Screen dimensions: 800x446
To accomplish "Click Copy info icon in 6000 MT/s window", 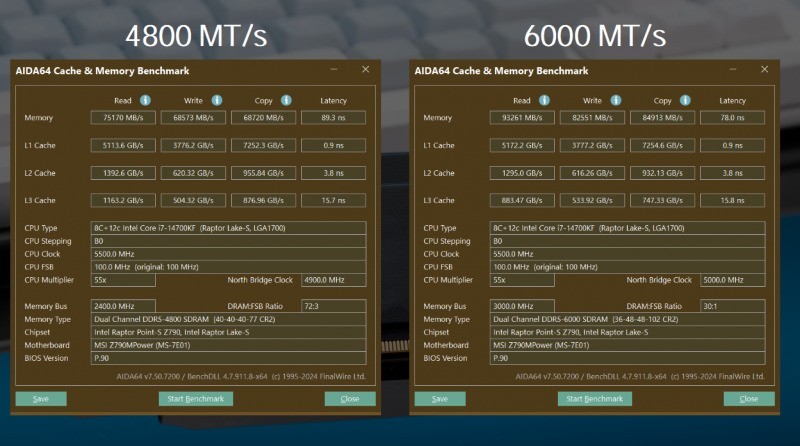I will [x=685, y=100].
